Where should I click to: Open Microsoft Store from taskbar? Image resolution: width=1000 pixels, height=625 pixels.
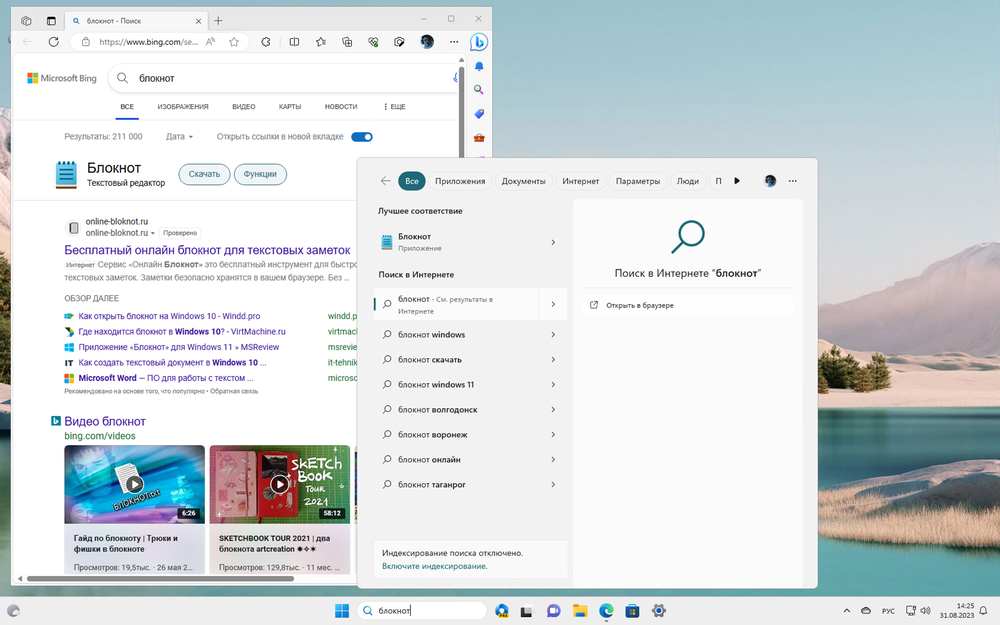pos(632,611)
